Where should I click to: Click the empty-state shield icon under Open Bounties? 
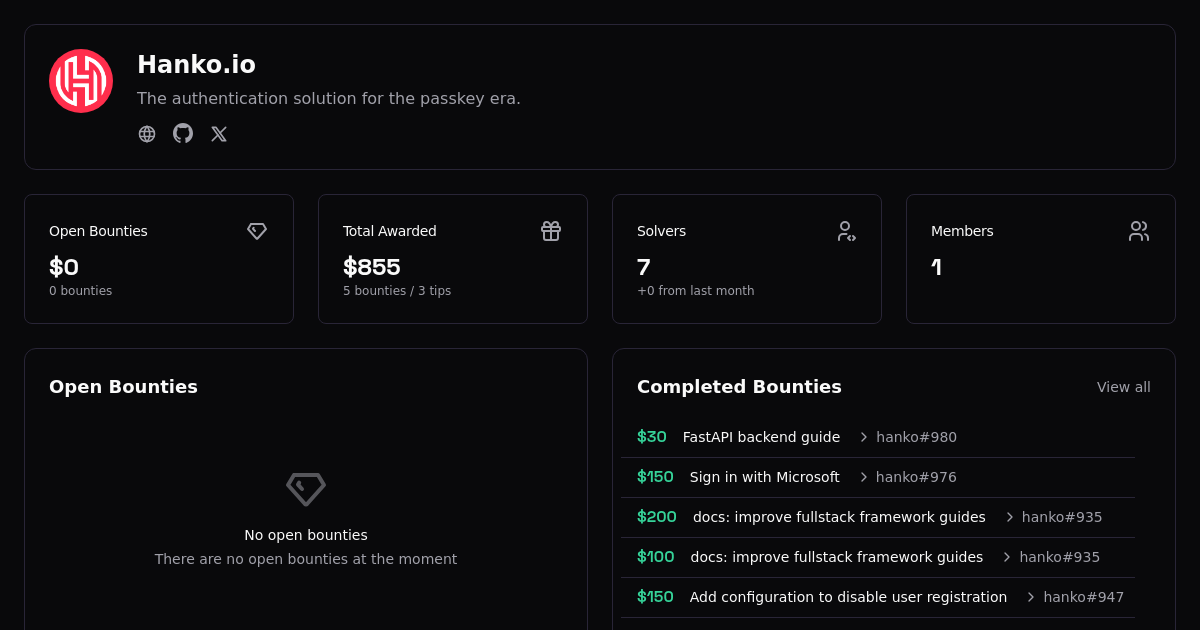coord(305,489)
